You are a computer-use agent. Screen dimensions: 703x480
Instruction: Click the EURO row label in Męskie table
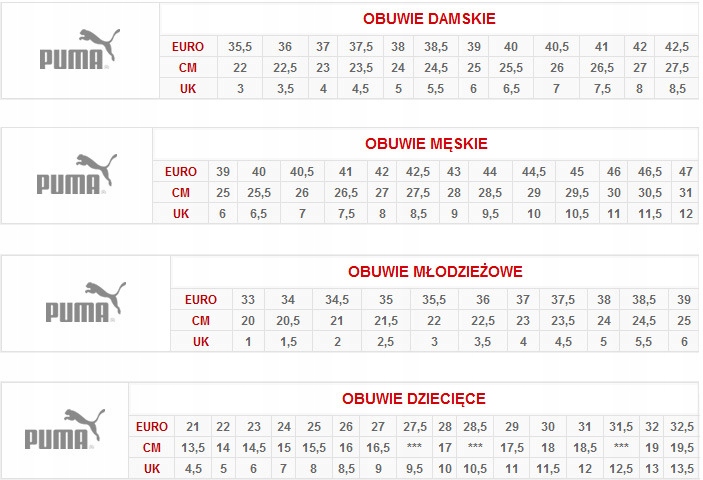tap(181, 172)
